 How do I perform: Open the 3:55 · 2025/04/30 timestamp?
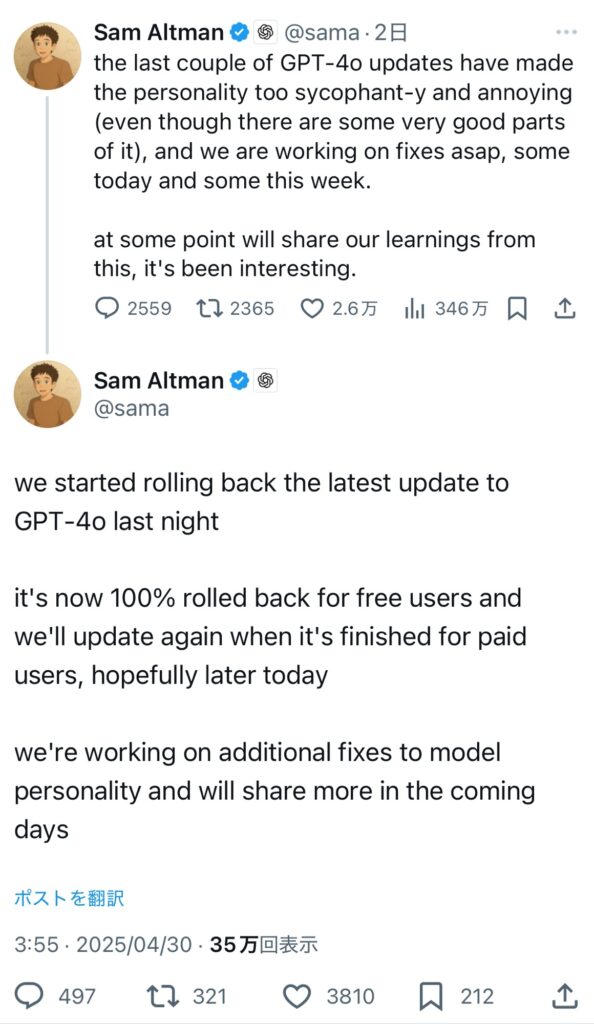103,944
